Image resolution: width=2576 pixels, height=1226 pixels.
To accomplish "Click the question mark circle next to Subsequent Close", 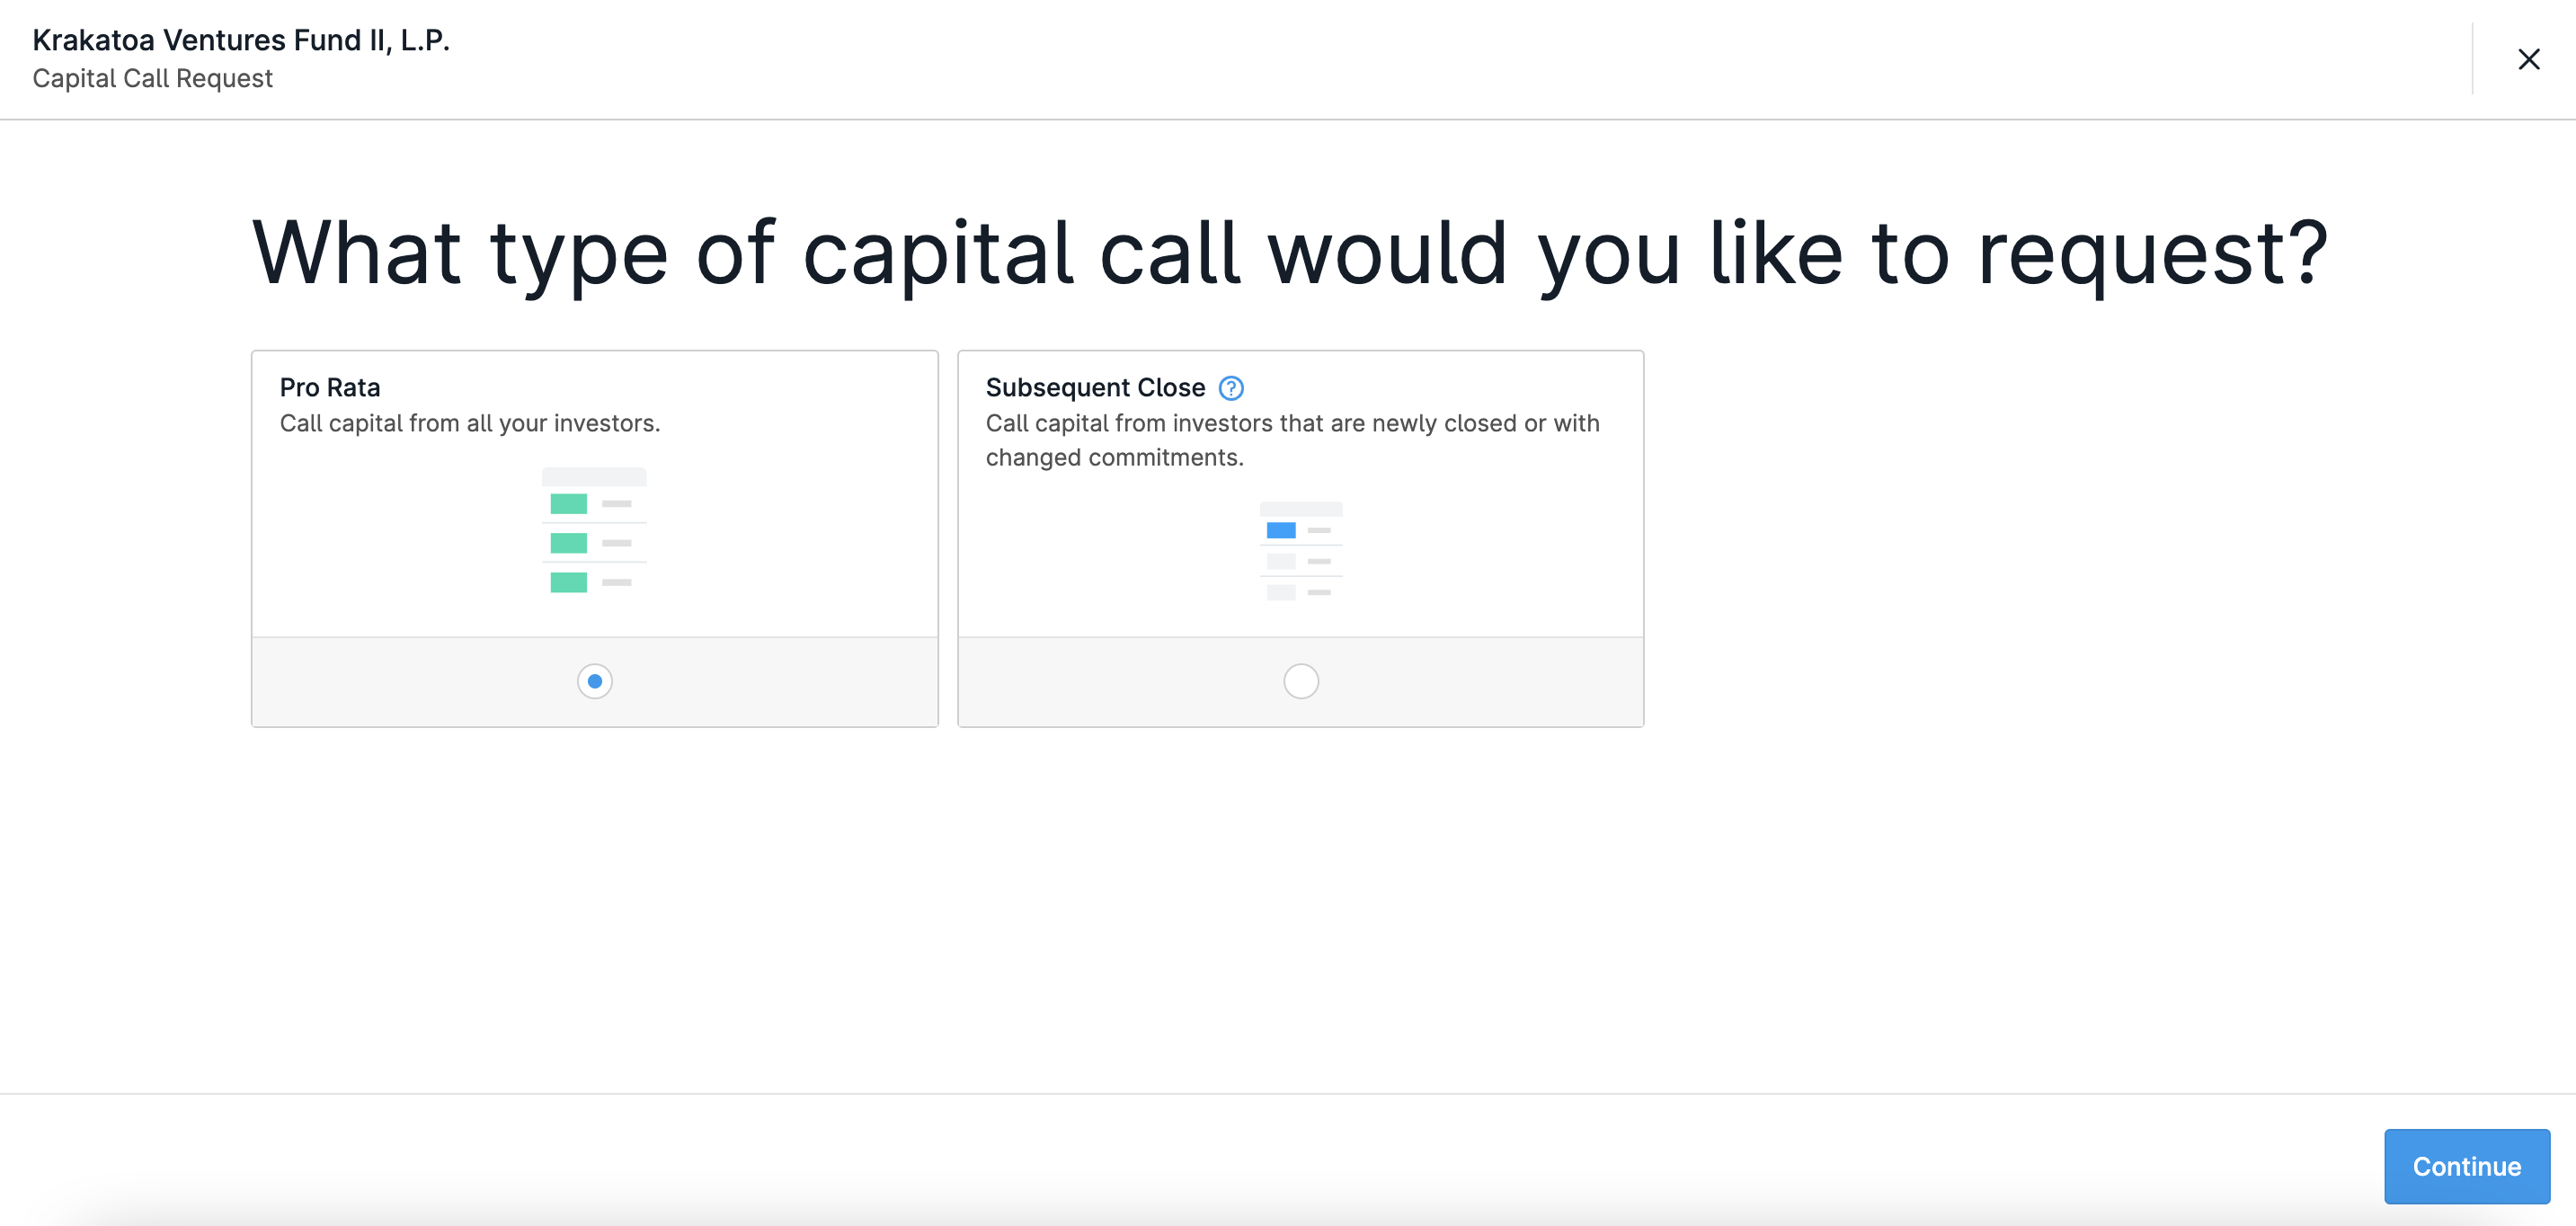I will (1232, 388).
